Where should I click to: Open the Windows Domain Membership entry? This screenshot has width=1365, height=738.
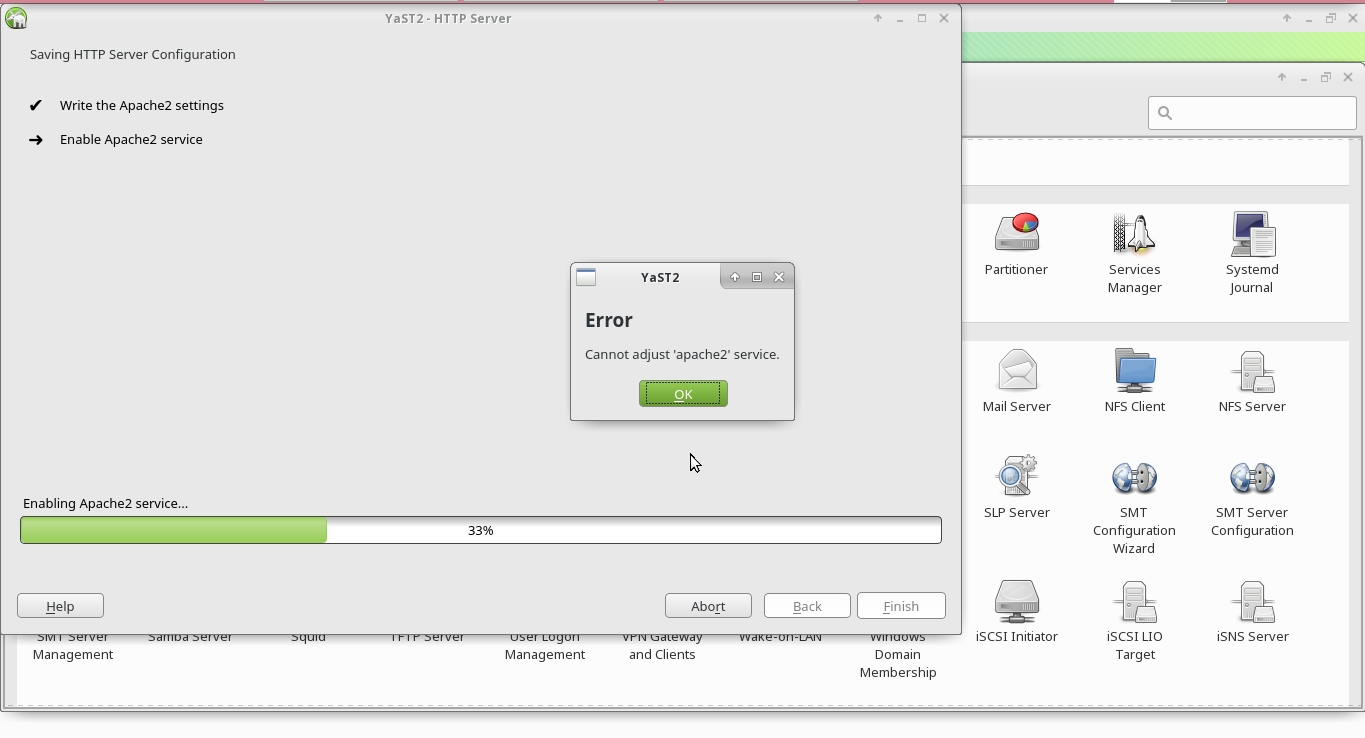[898, 655]
